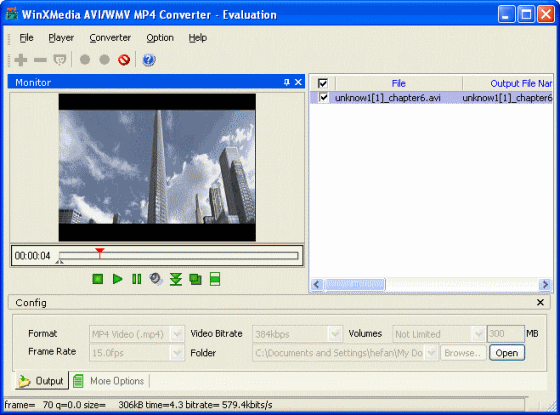Pause the video preview

pyautogui.click(x=136, y=279)
